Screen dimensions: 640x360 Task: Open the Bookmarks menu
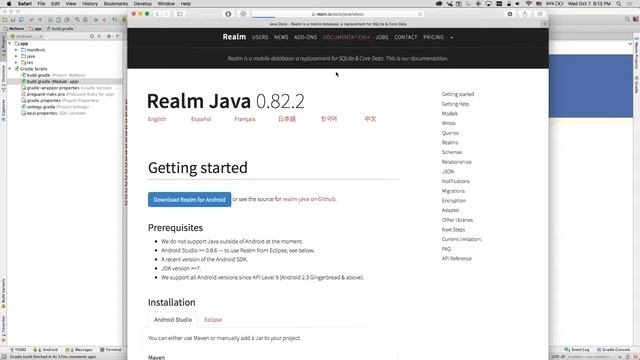coord(116,4)
